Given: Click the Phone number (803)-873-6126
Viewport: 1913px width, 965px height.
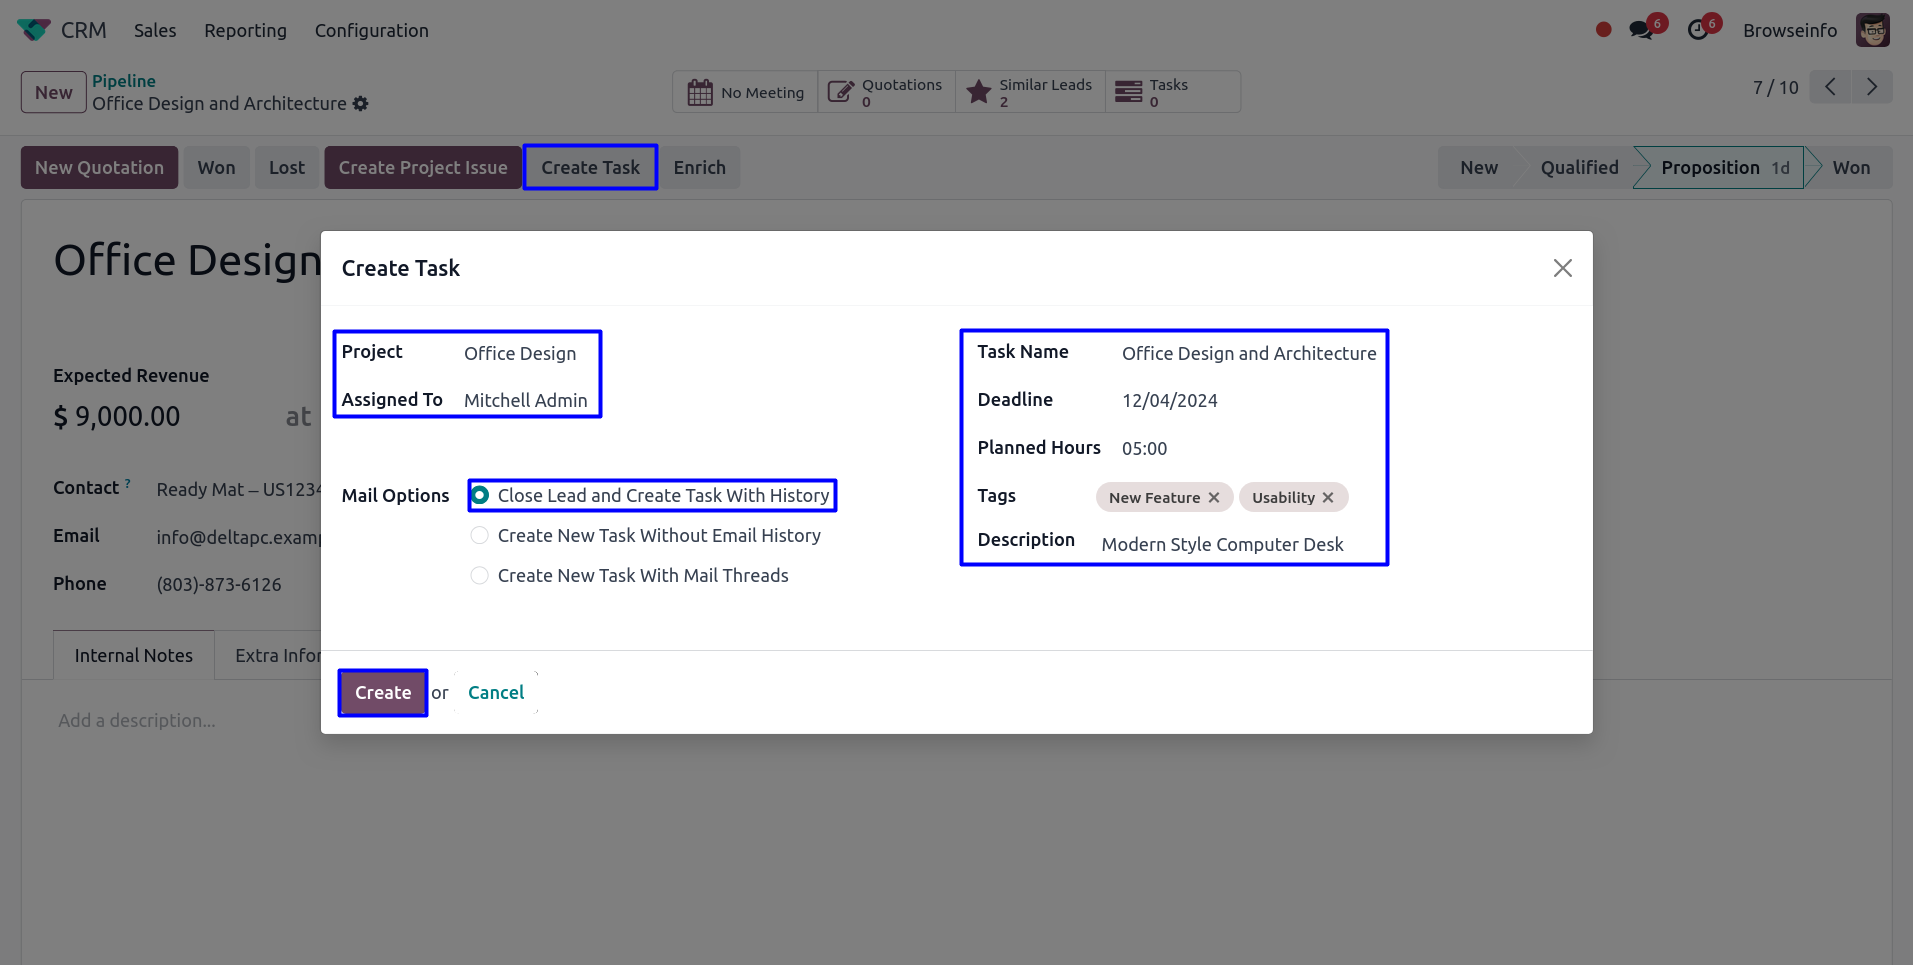Looking at the screenshot, I should (219, 584).
